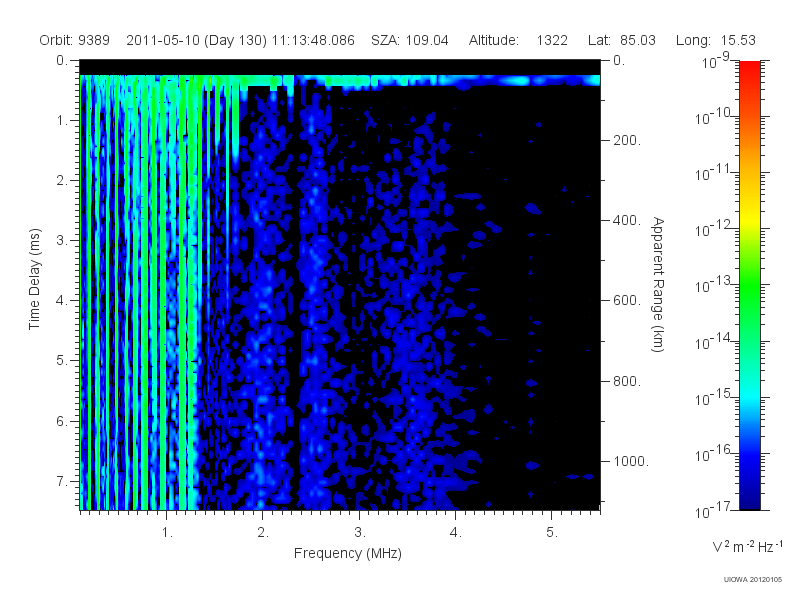Click the 6. tick on Time Delay axis
The width and height of the screenshot is (800, 600).
[62, 421]
